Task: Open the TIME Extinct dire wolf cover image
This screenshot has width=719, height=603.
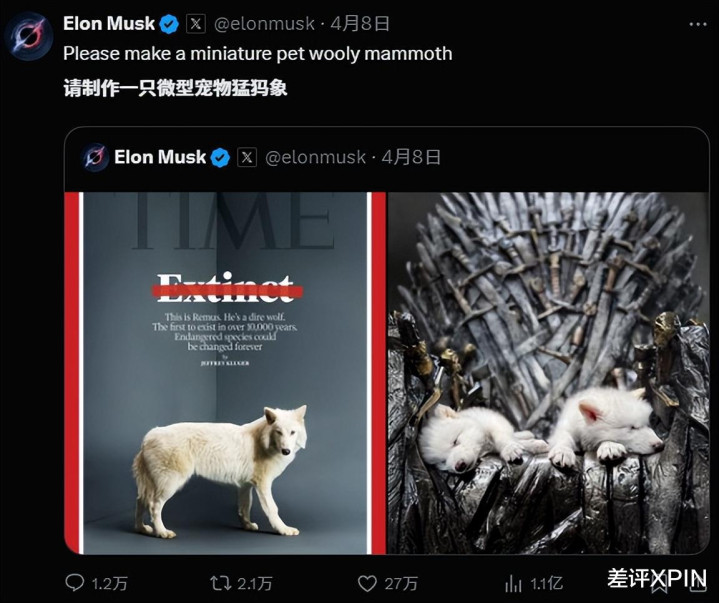Action: point(225,373)
